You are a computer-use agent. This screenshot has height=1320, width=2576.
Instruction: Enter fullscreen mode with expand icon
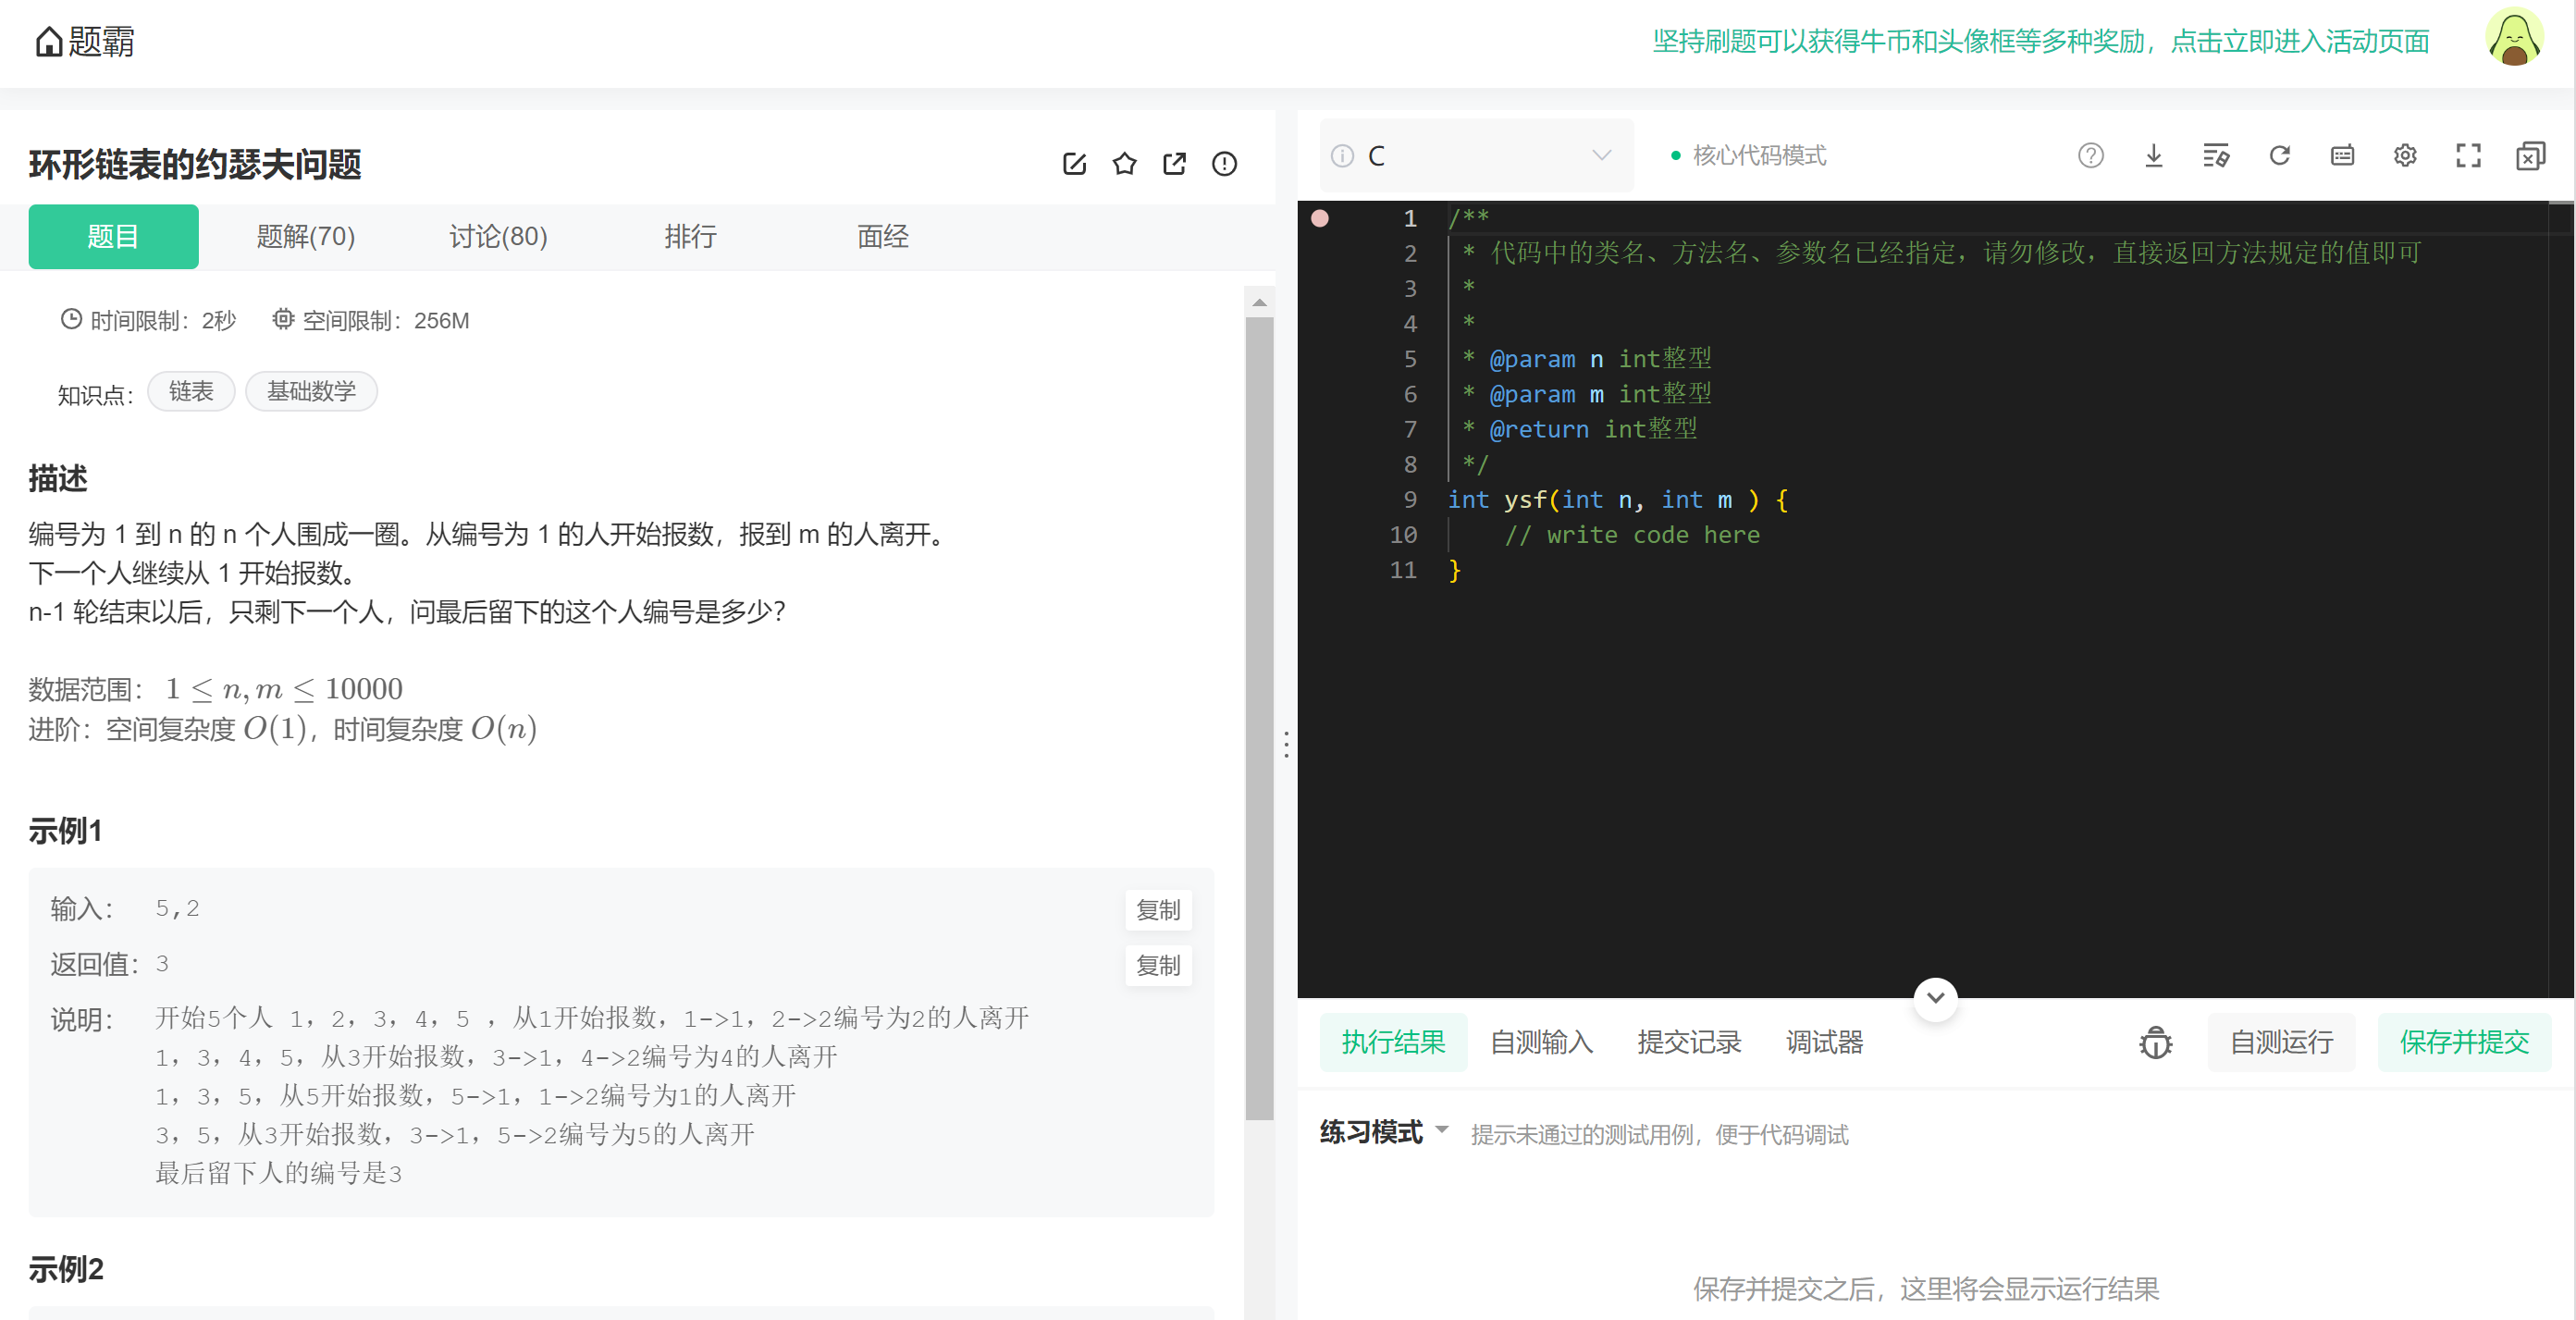tap(2468, 155)
